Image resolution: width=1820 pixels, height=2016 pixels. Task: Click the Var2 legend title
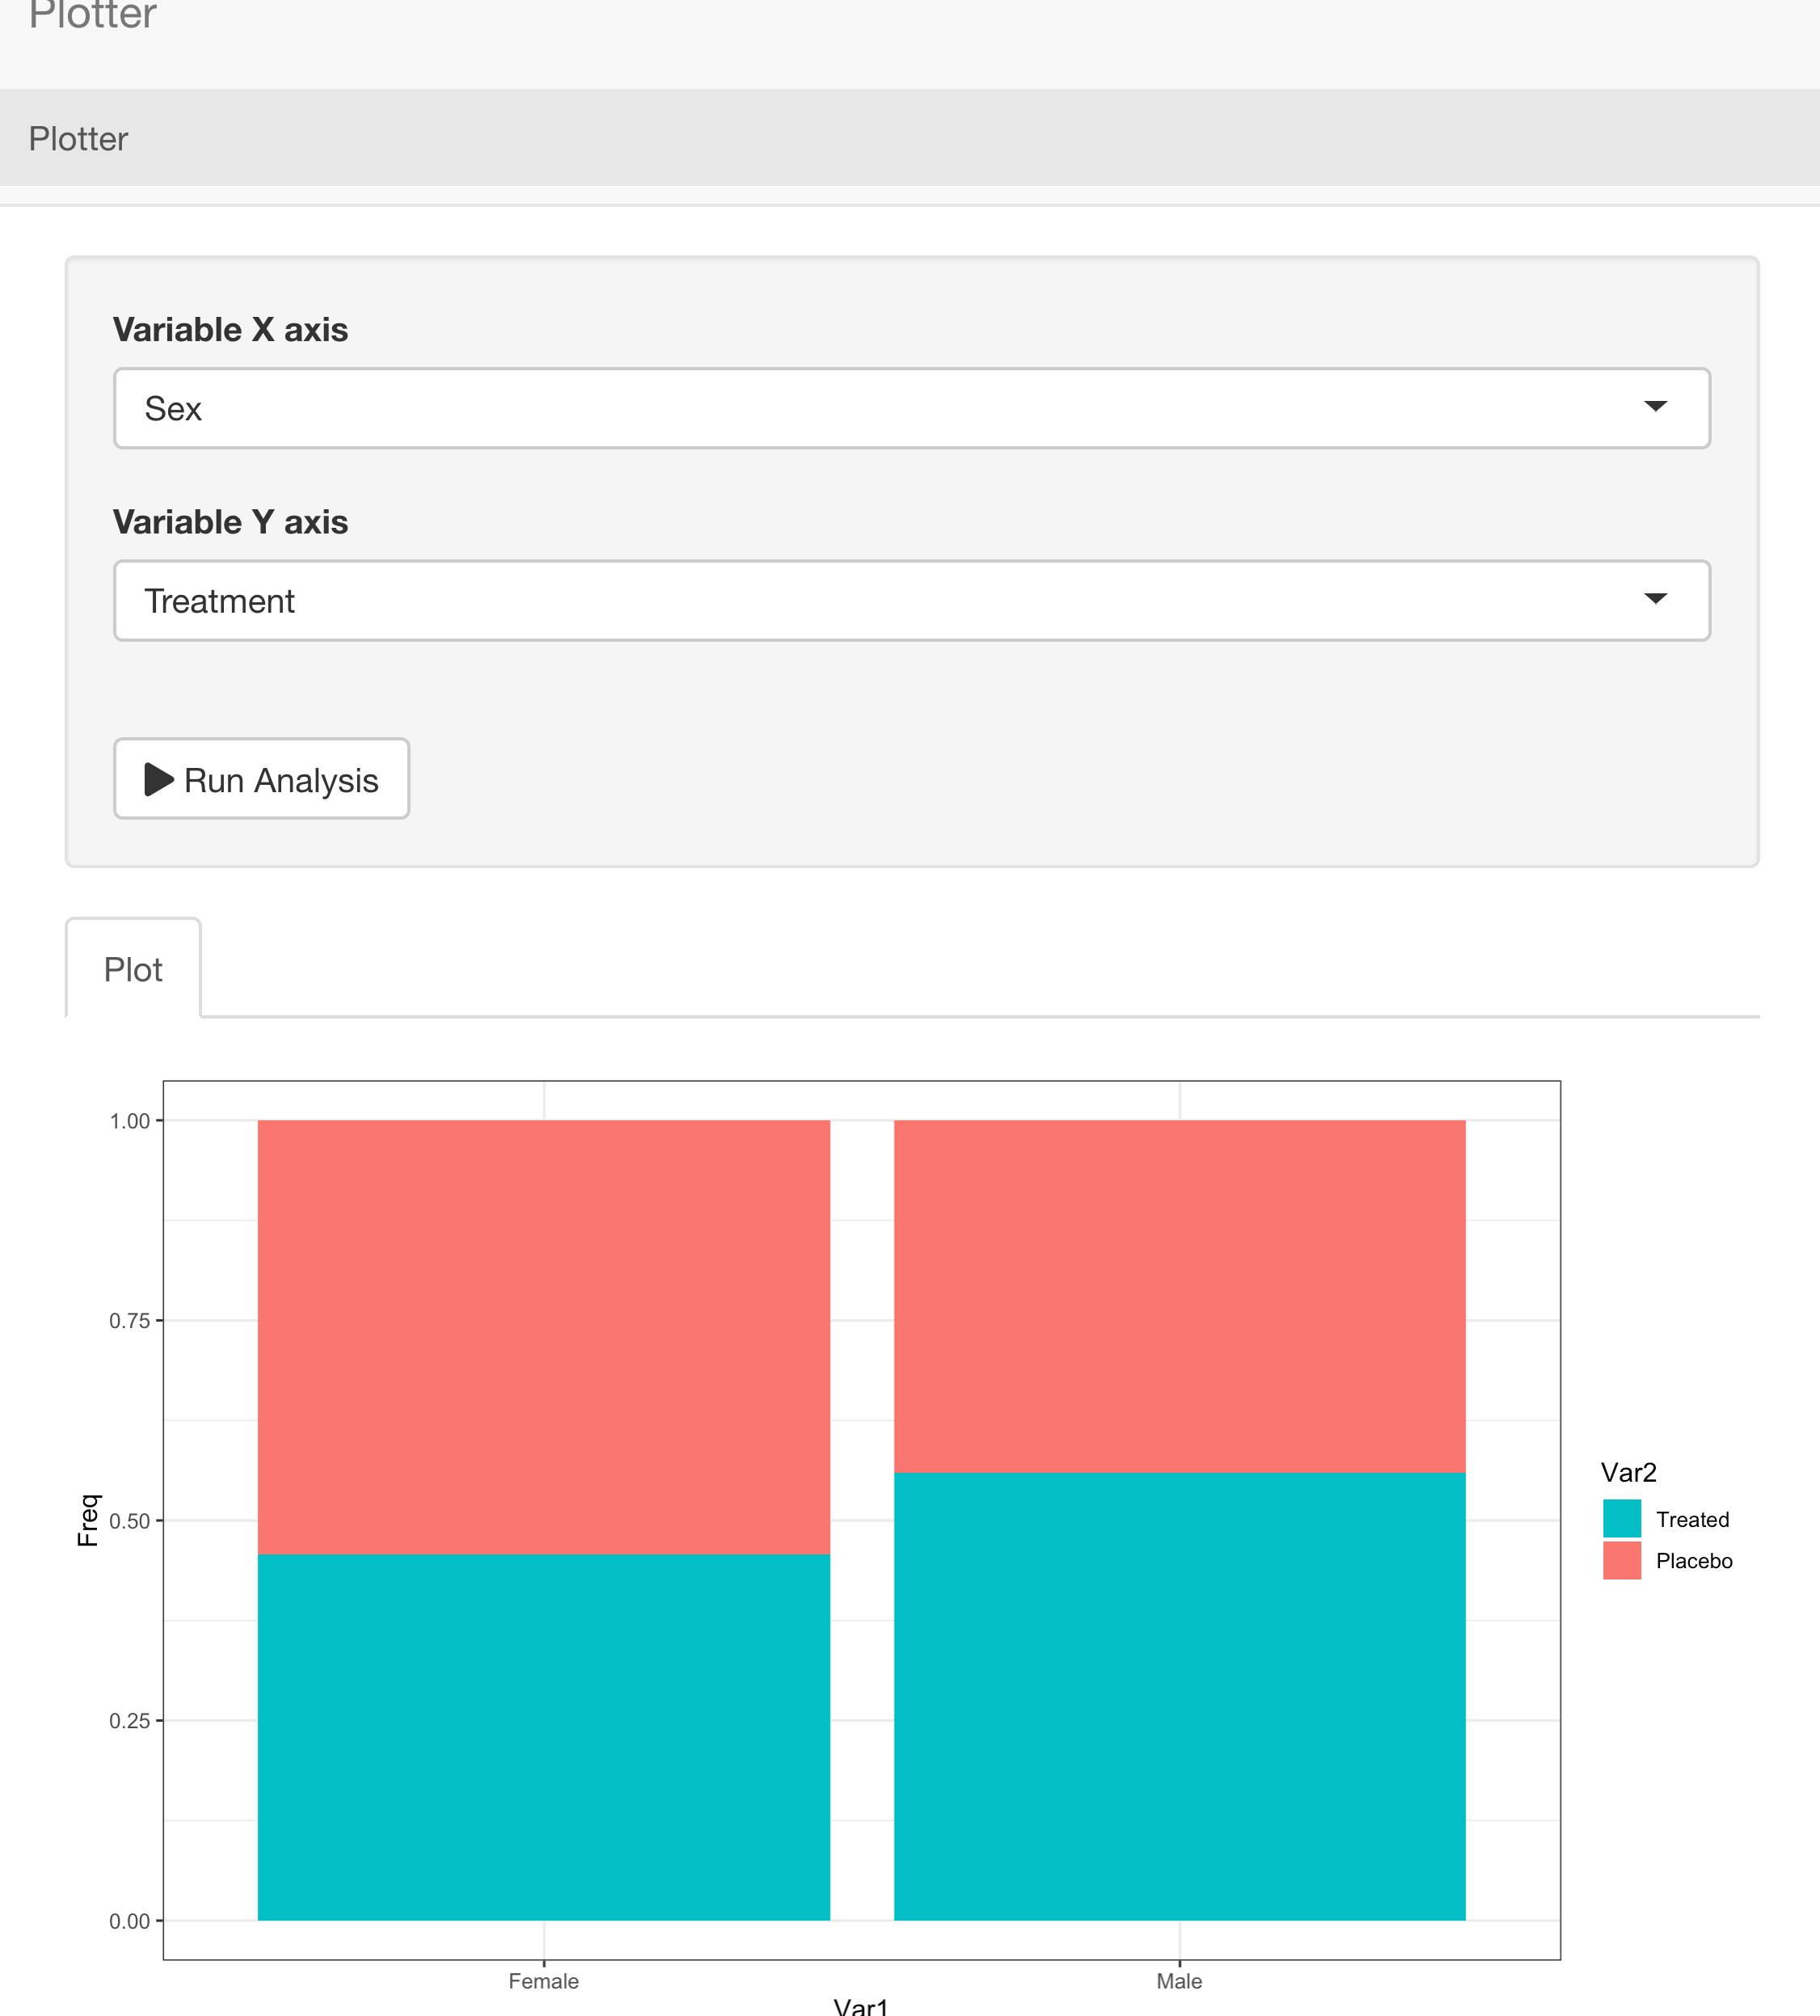coord(1629,1472)
